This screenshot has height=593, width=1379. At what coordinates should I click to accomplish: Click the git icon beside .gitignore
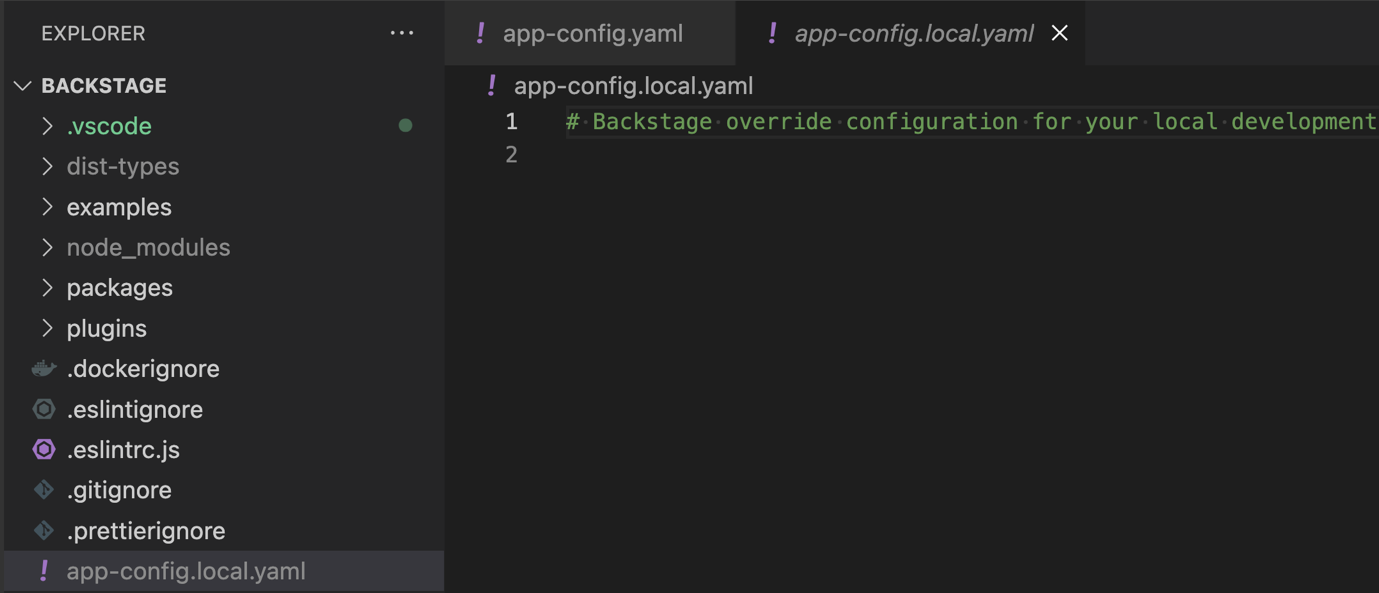tap(44, 490)
